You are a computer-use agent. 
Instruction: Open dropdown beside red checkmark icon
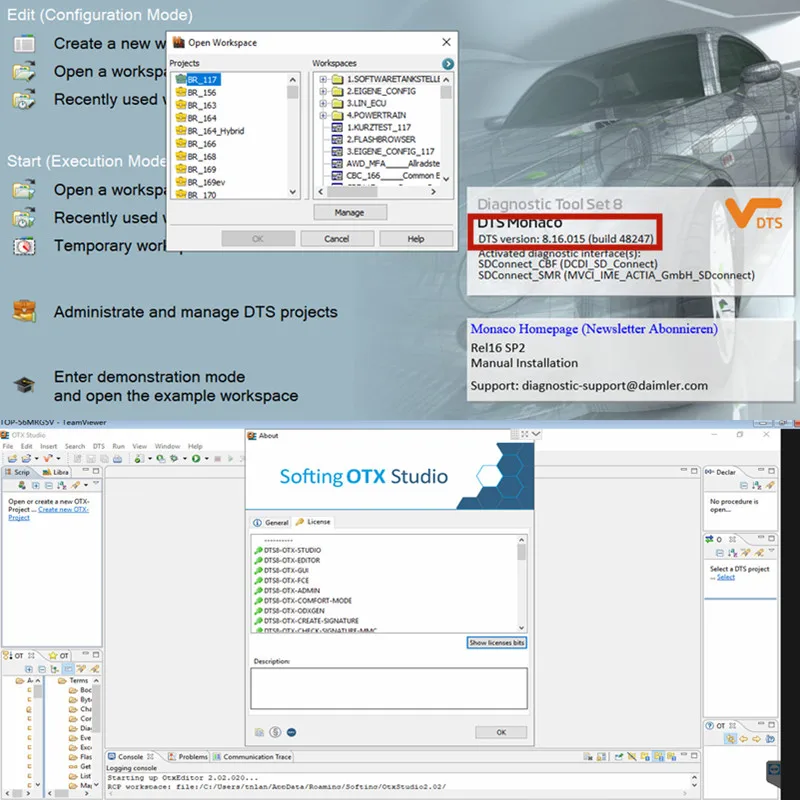58,459
